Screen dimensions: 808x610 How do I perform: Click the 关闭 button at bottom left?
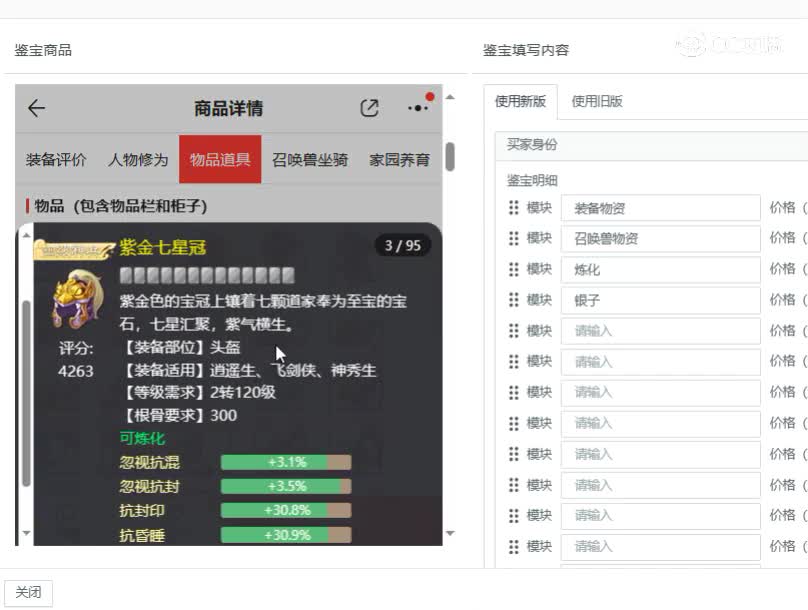click(28, 592)
